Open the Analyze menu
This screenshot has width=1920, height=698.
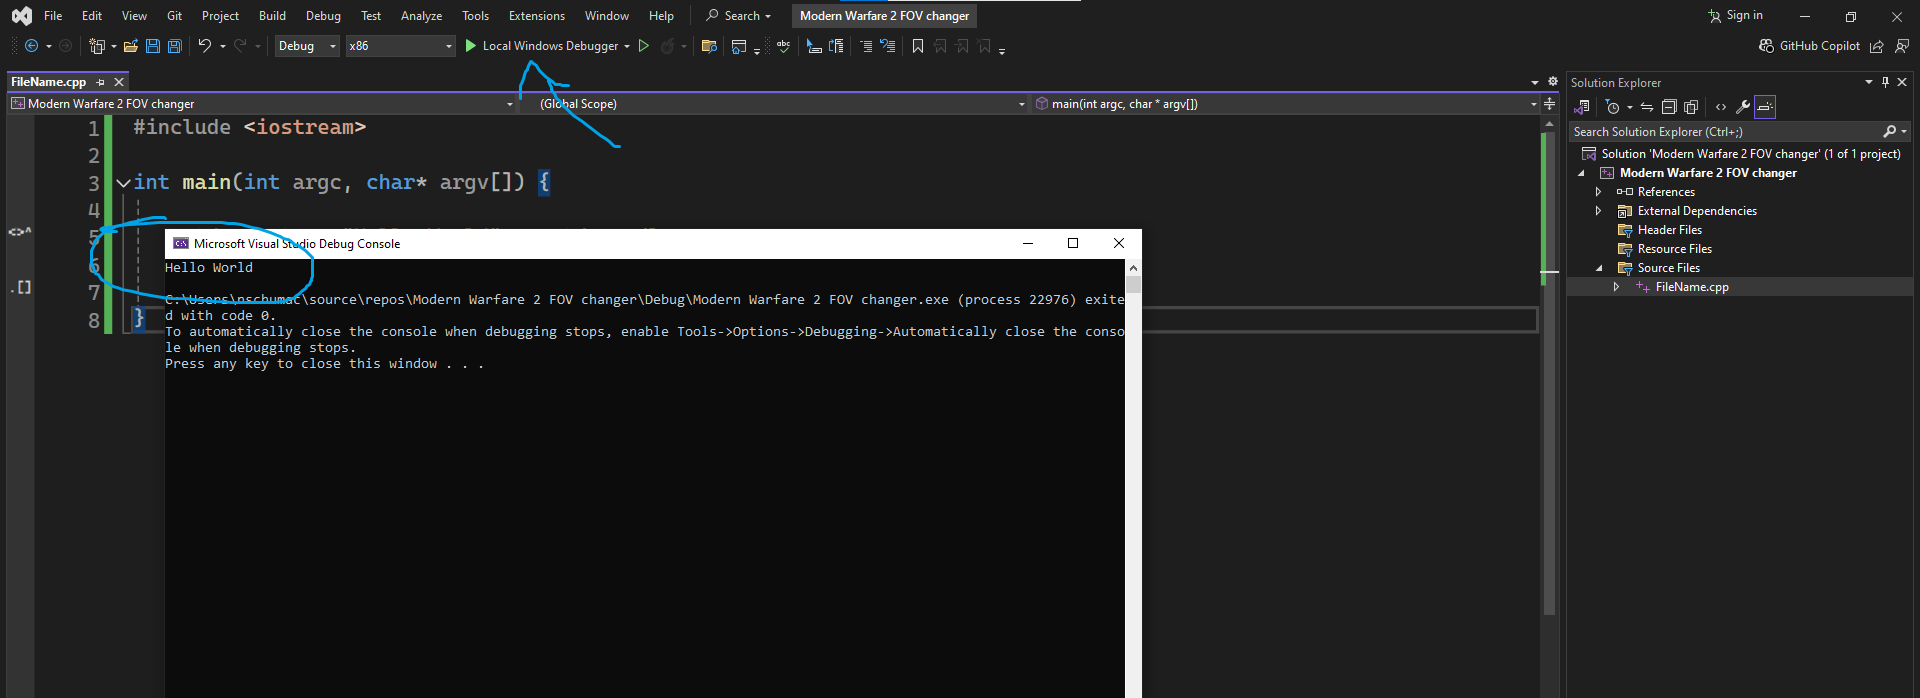pyautogui.click(x=421, y=16)
